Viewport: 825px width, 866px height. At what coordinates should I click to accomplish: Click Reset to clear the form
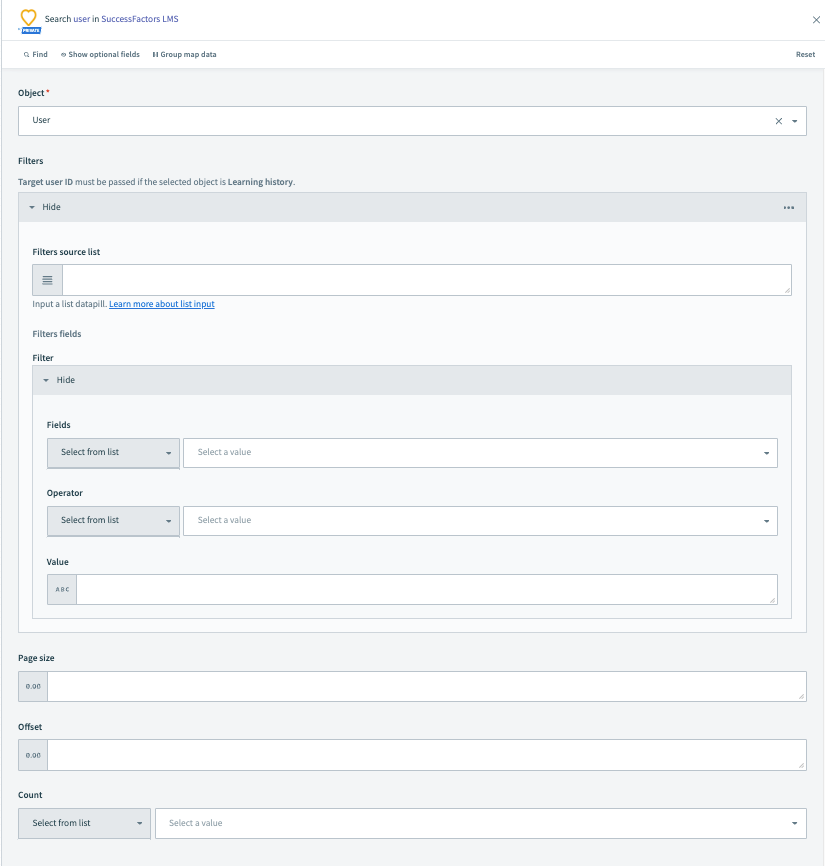click(x=805, y=54)
